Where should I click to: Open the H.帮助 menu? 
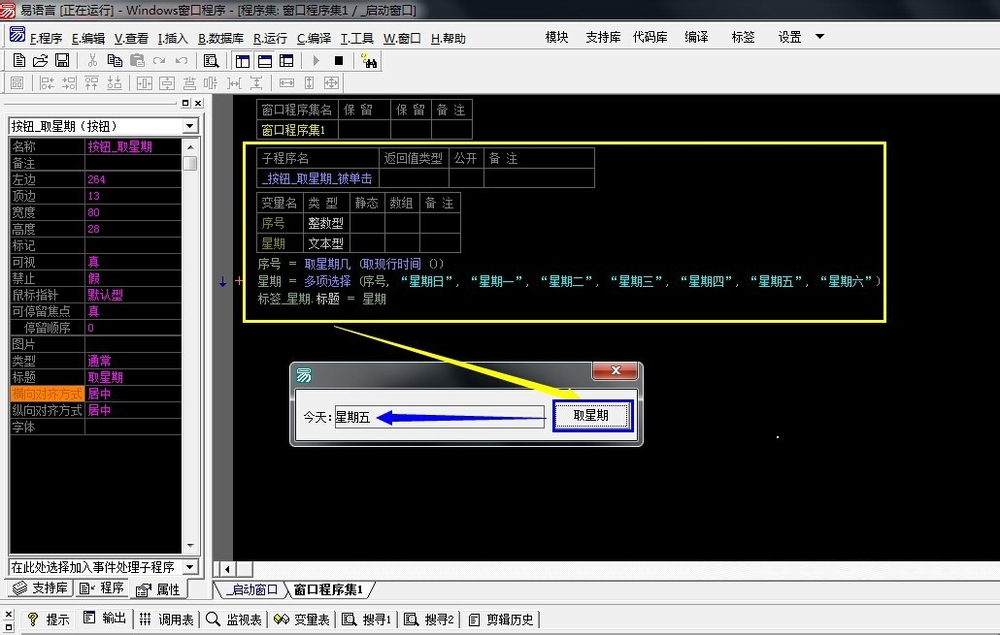pyautogui.click(x=448, y=38)
